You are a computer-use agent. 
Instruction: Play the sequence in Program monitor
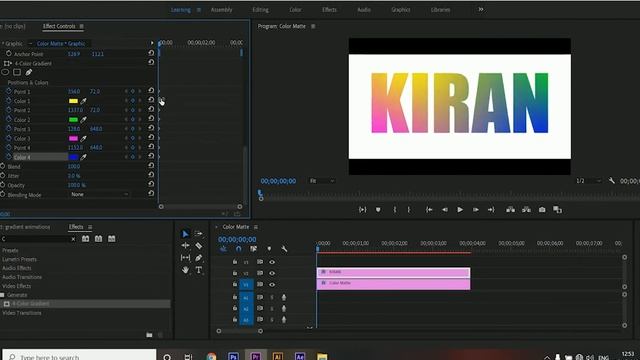point(460,209)
